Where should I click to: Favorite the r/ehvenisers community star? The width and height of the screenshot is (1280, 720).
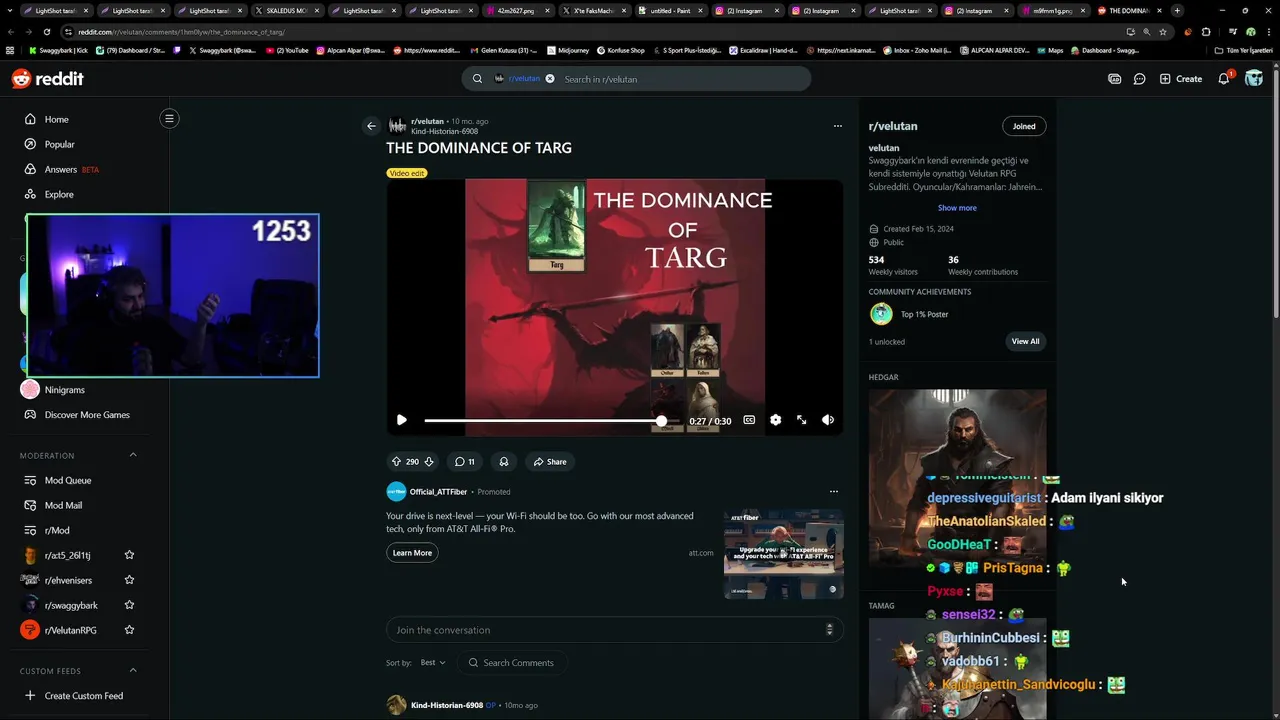[129, 580]
